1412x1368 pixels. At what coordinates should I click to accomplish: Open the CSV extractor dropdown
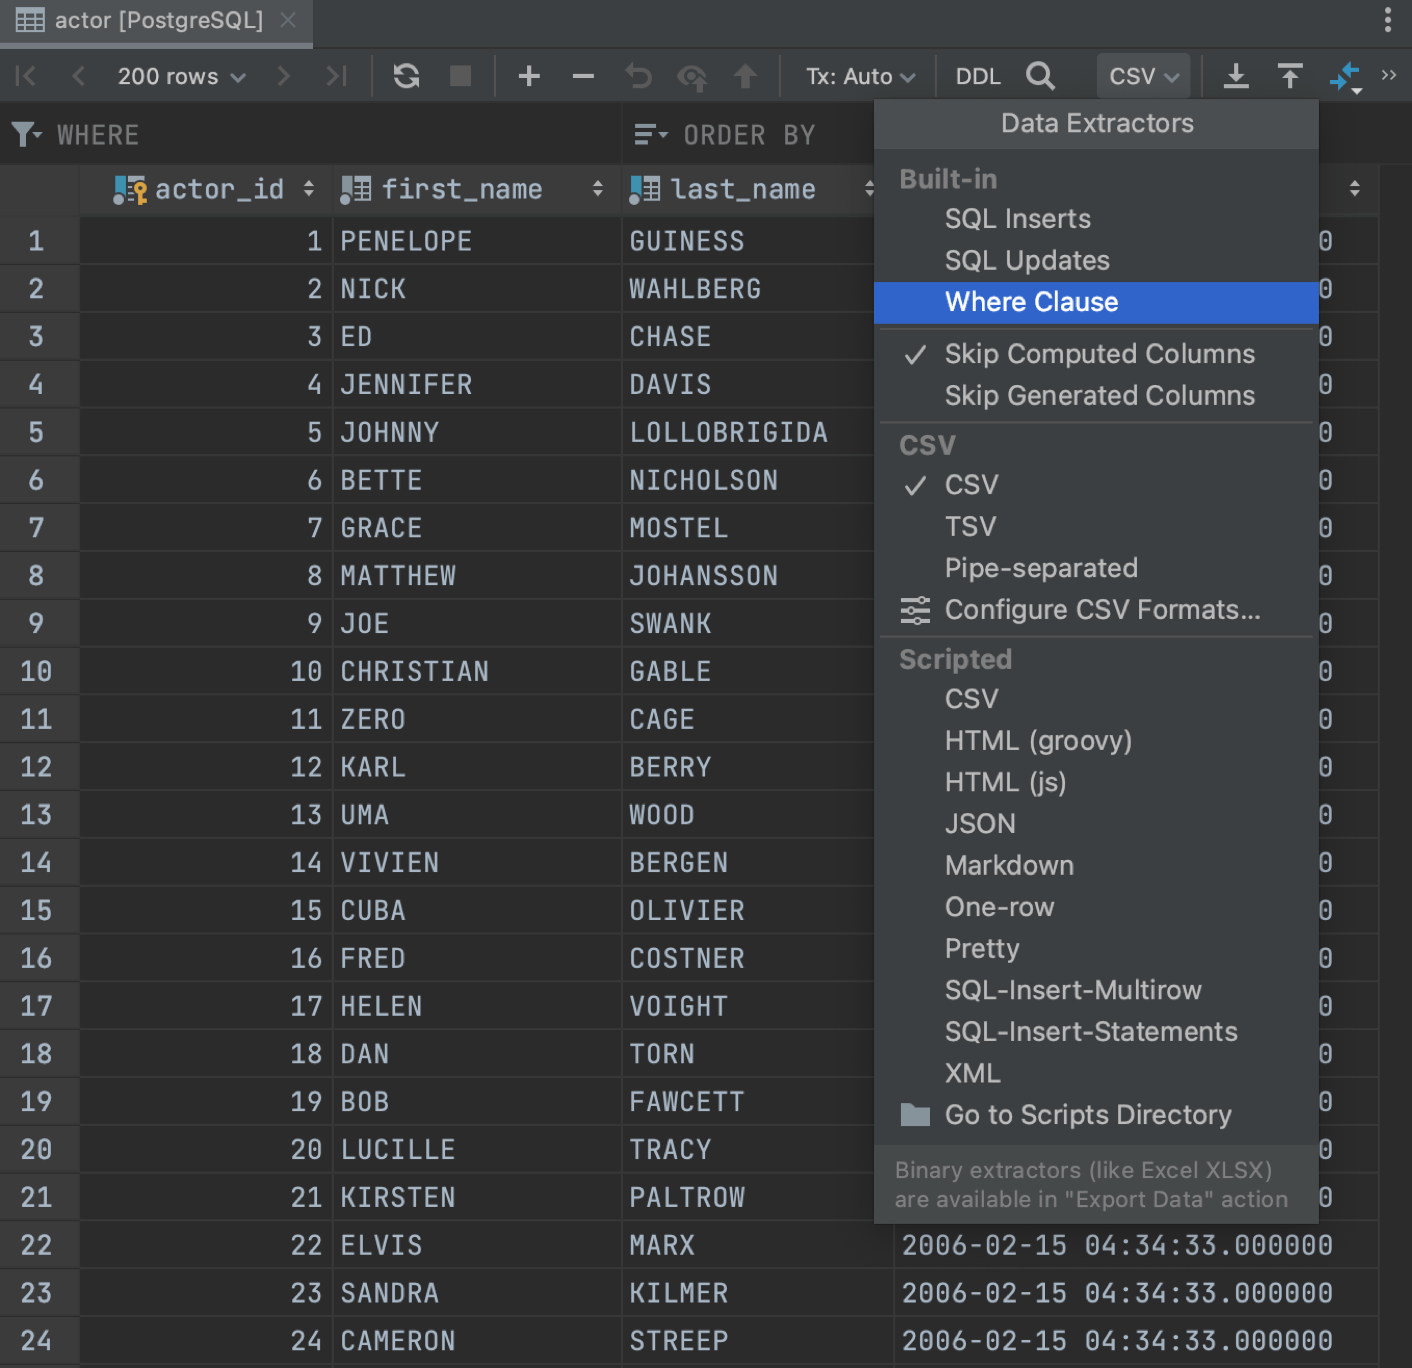click(1143, 75)
